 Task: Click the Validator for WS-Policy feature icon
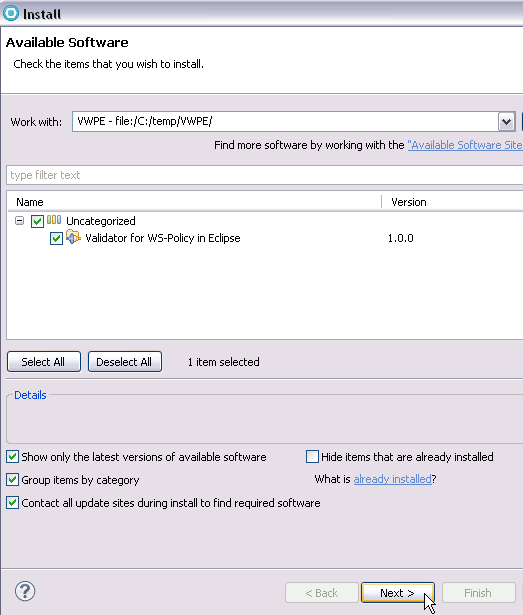click(73, 237)
